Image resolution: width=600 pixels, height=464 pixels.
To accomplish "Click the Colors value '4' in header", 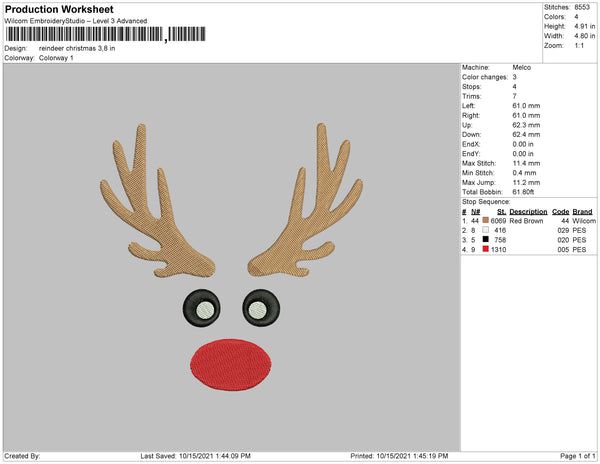I will pyautogui.click(x=576, y=17).
